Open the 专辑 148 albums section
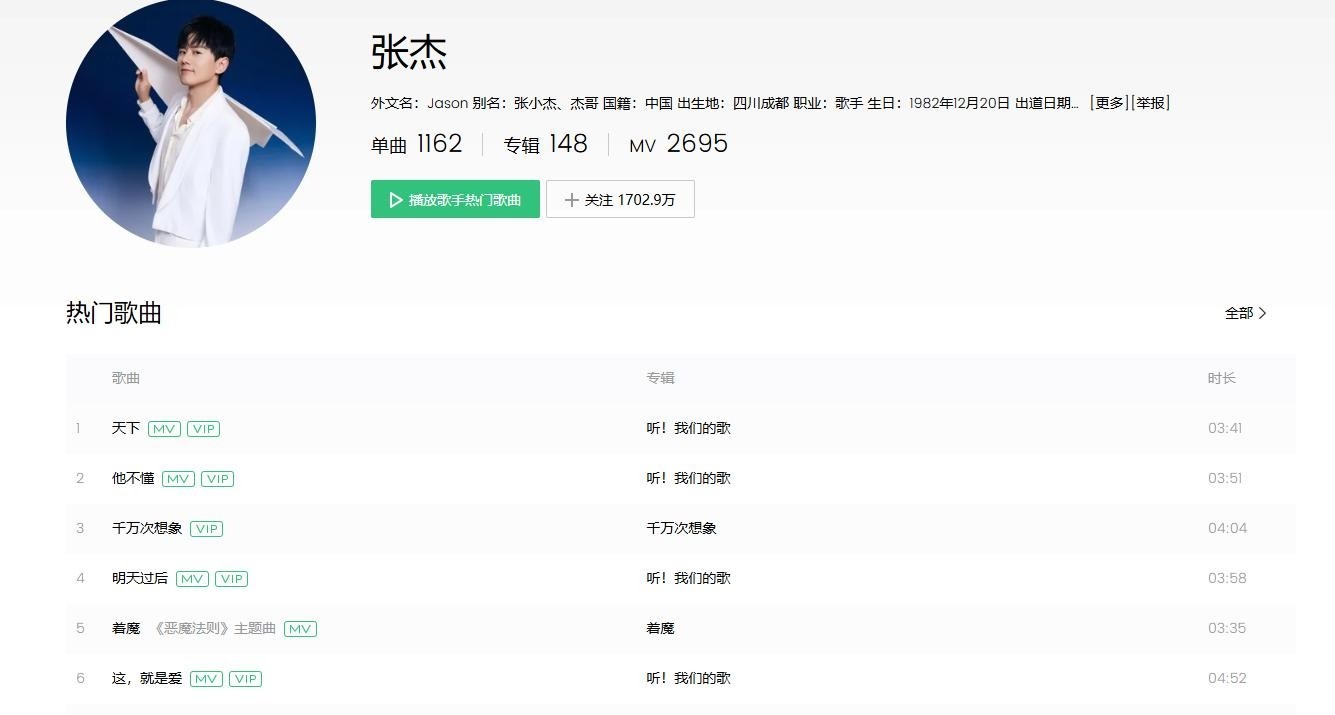The image size is (1335, 715). pos(545,144)
